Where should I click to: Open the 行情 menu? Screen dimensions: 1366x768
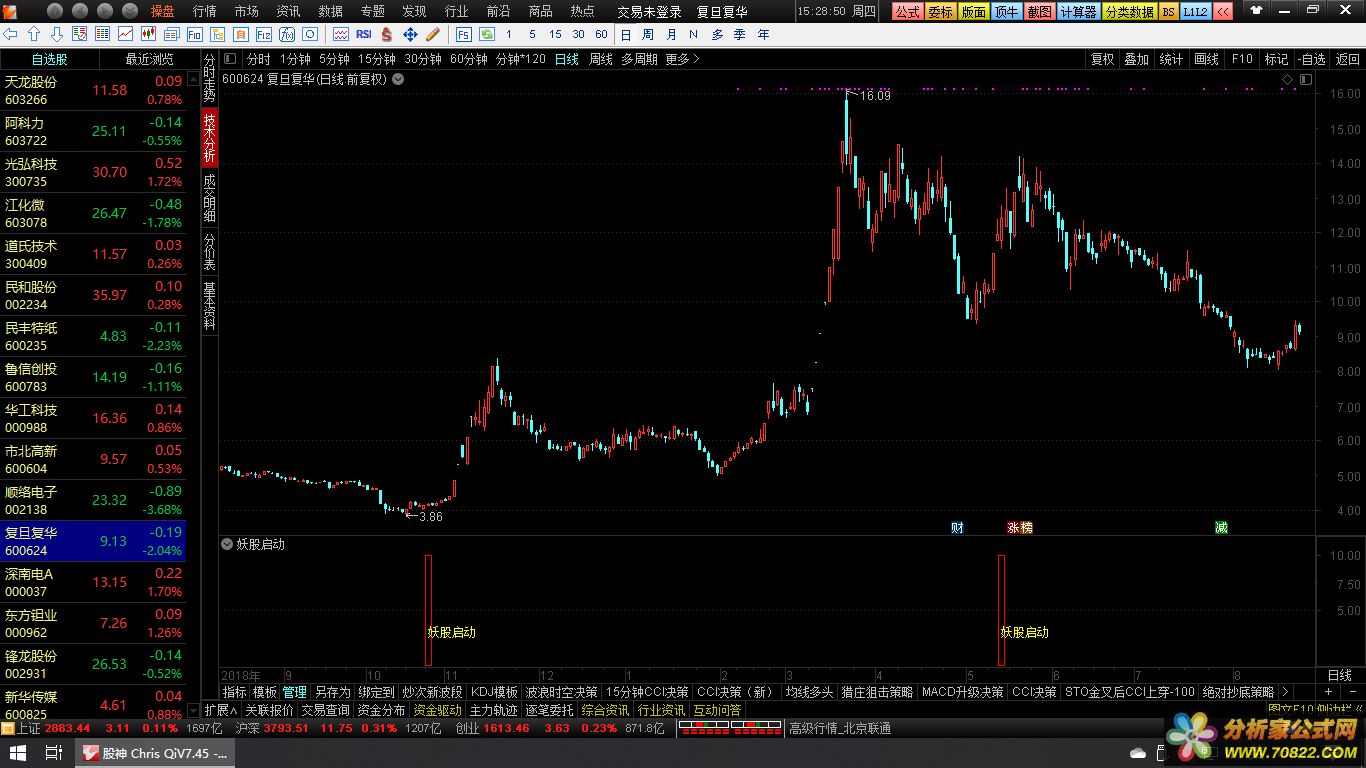point(204,11)
